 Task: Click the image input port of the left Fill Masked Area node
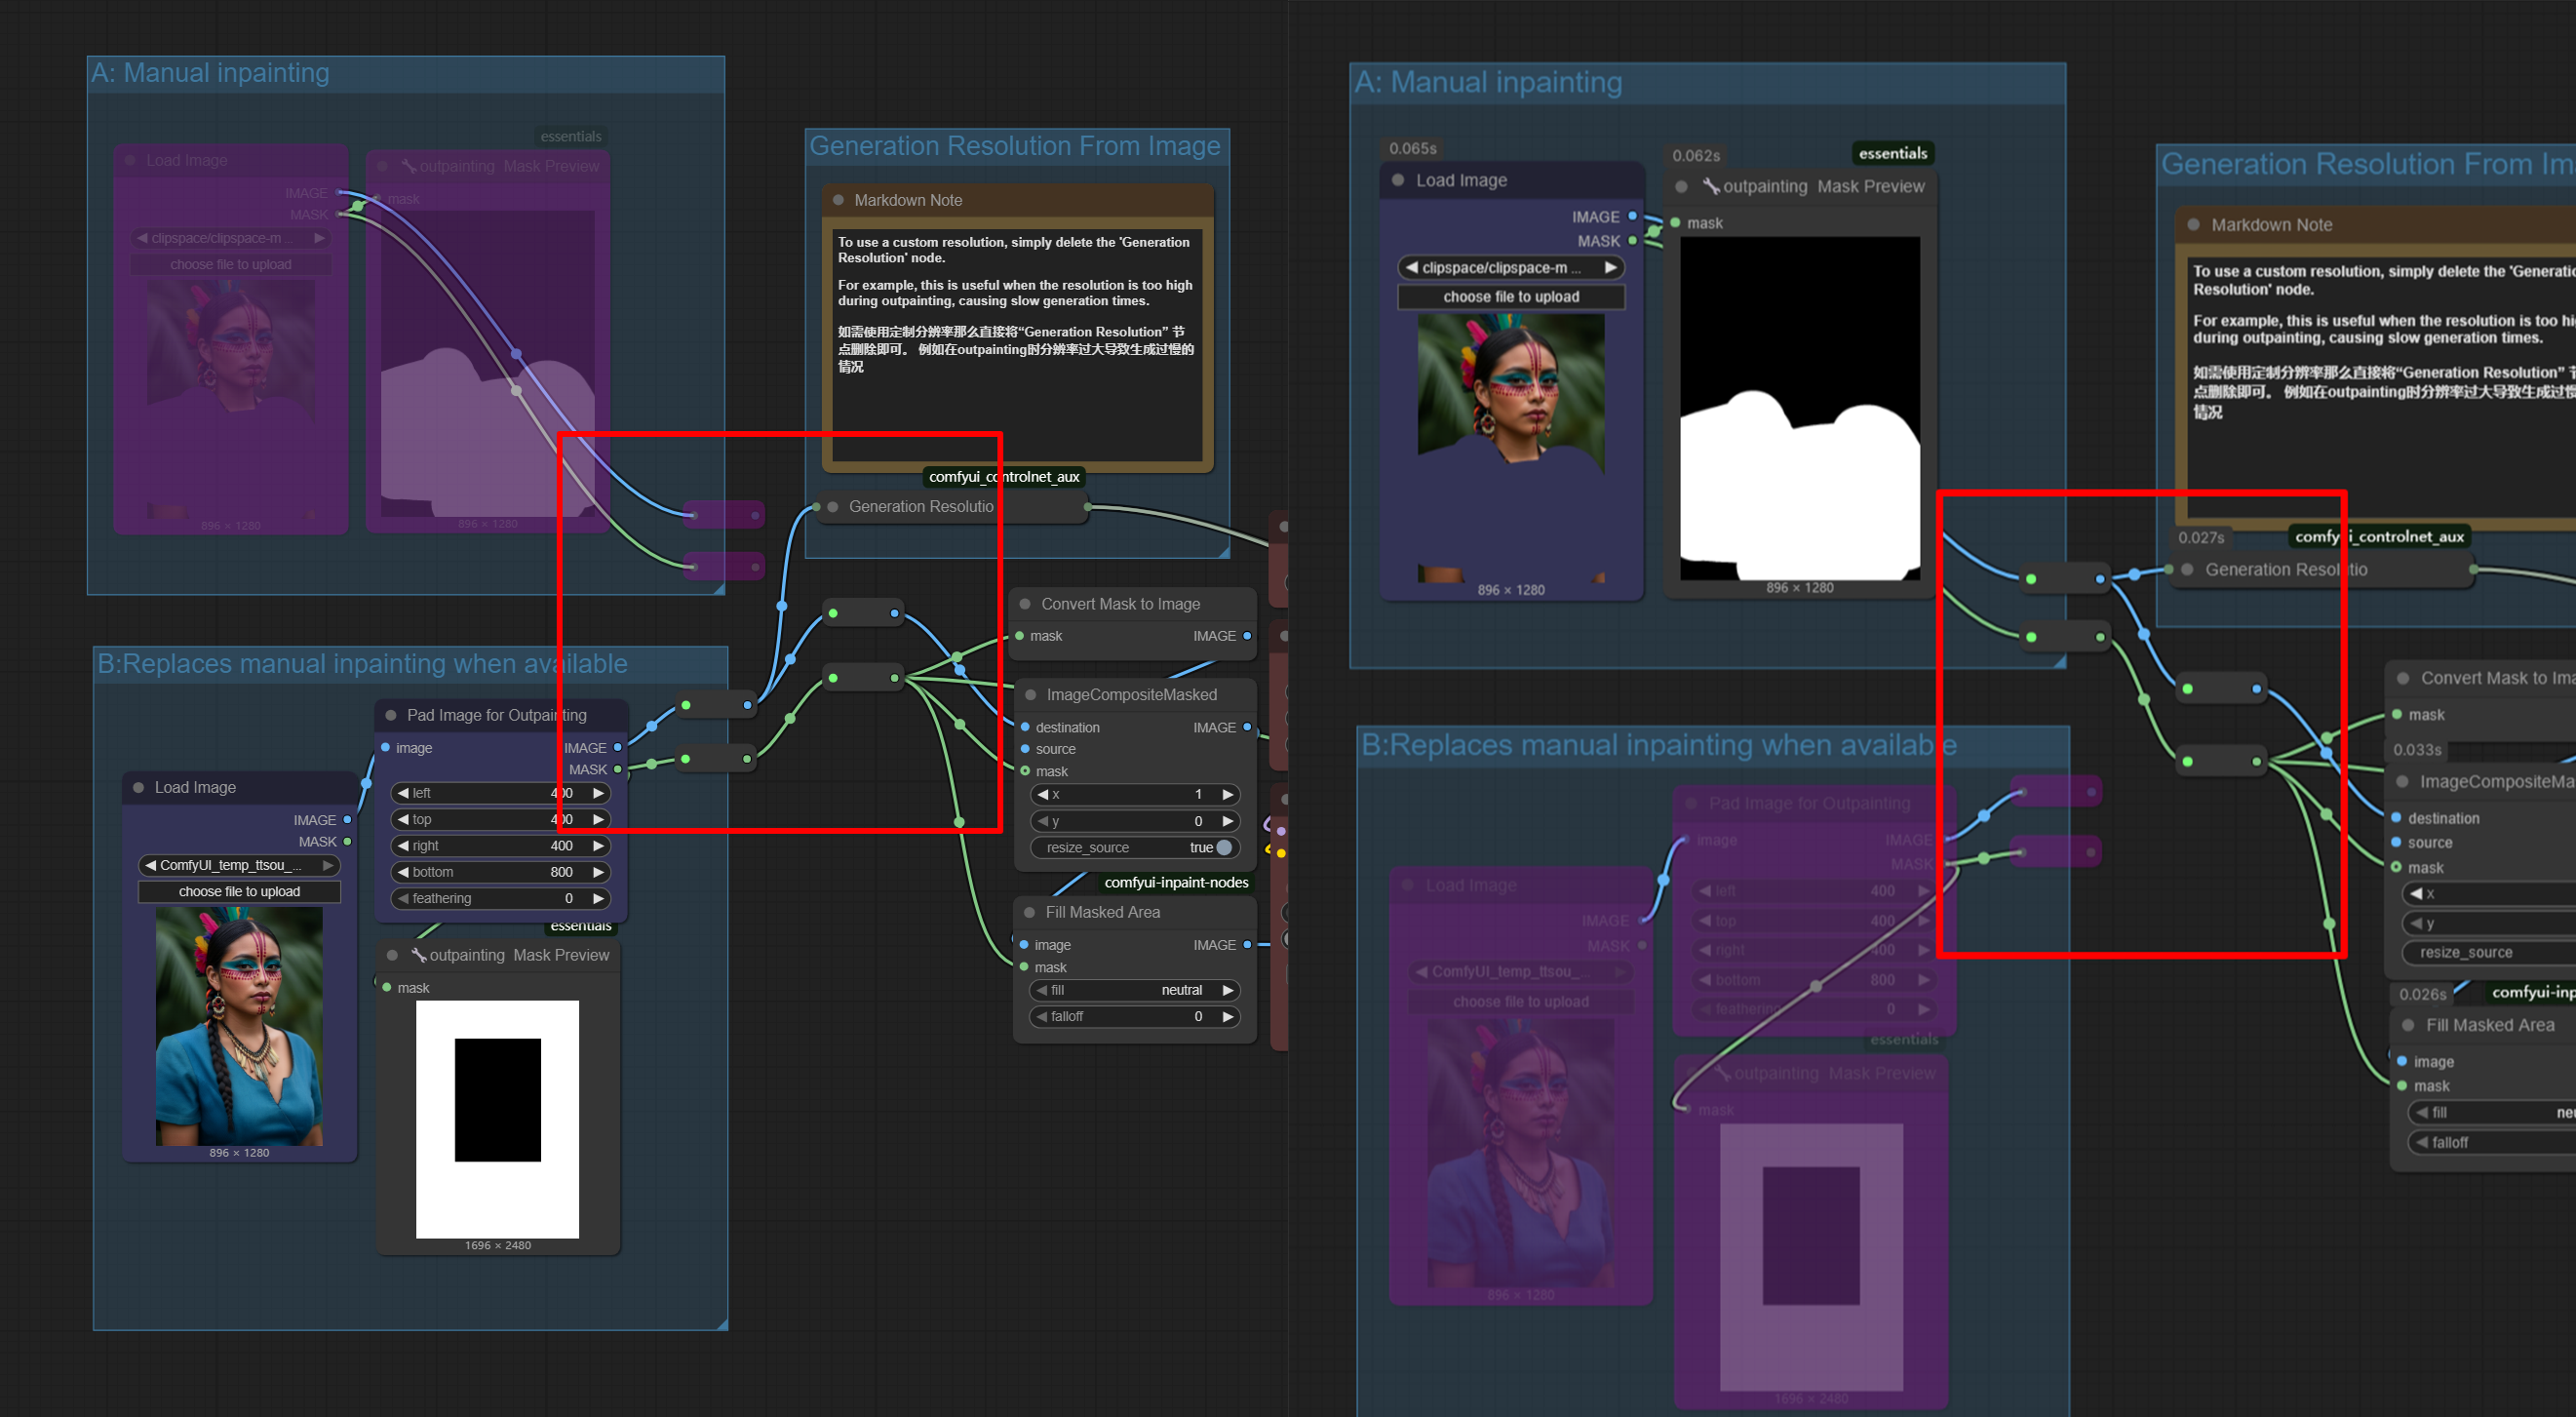[x=1023, y=945]
